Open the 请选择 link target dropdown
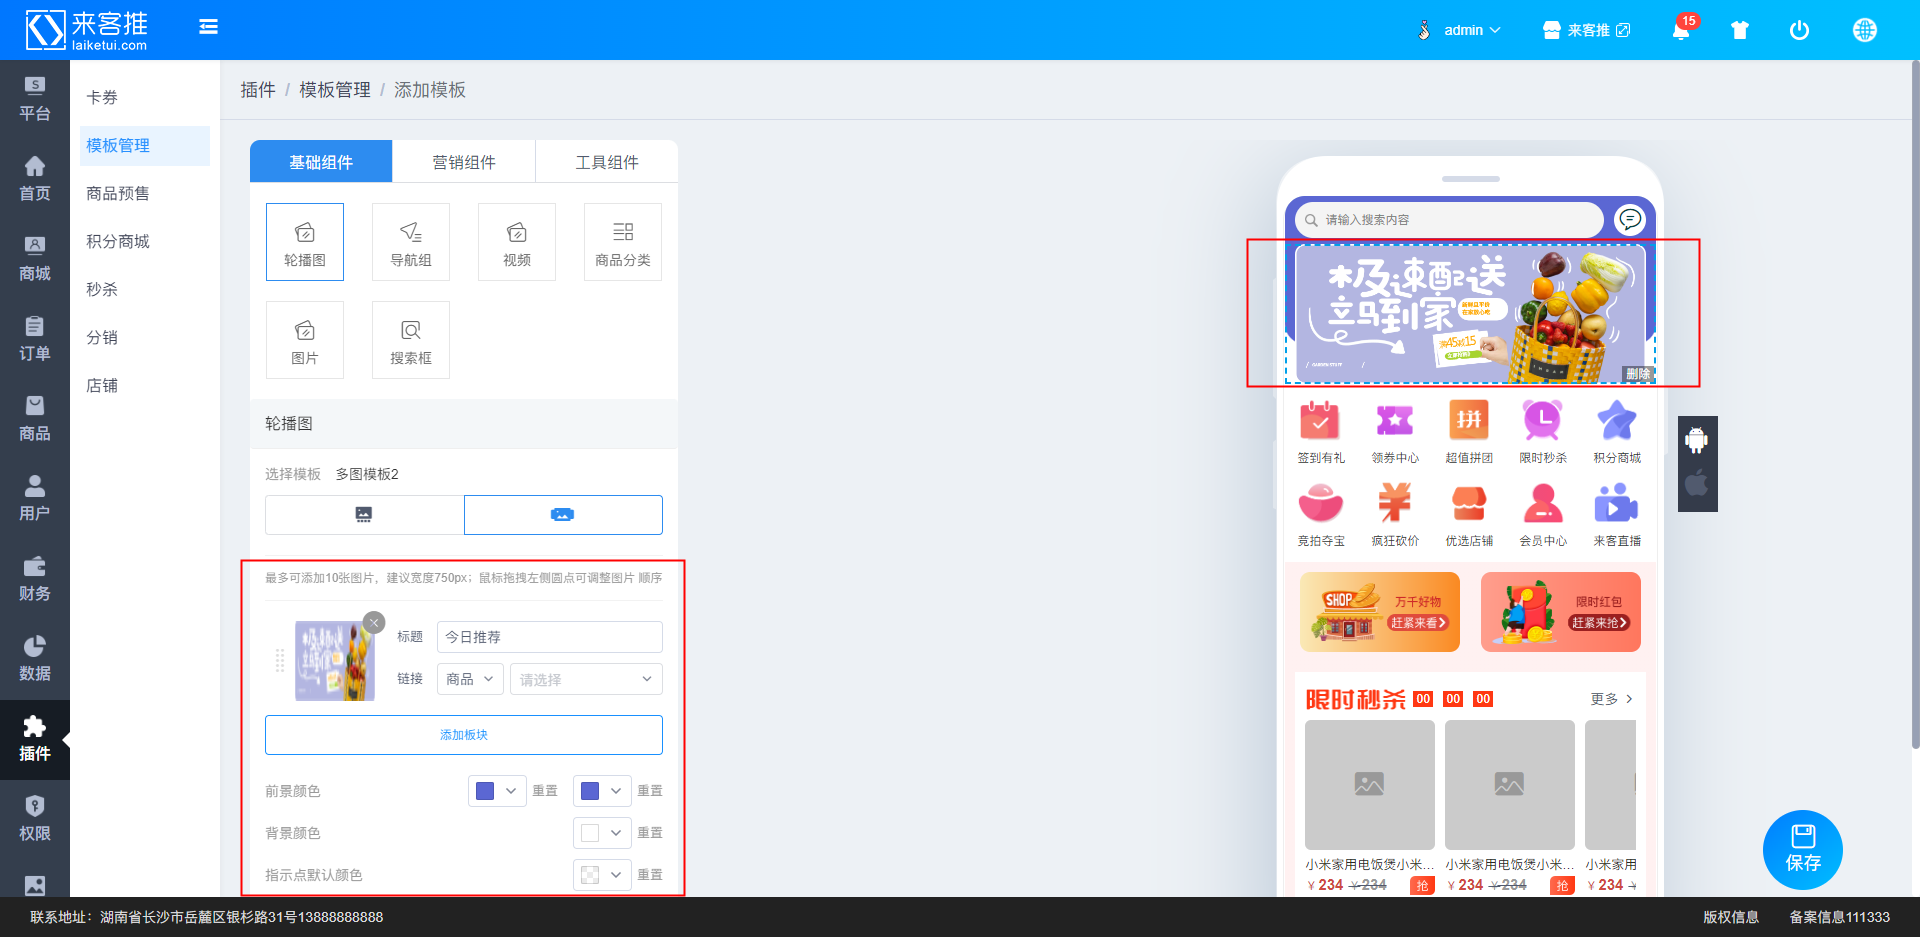 586,679
